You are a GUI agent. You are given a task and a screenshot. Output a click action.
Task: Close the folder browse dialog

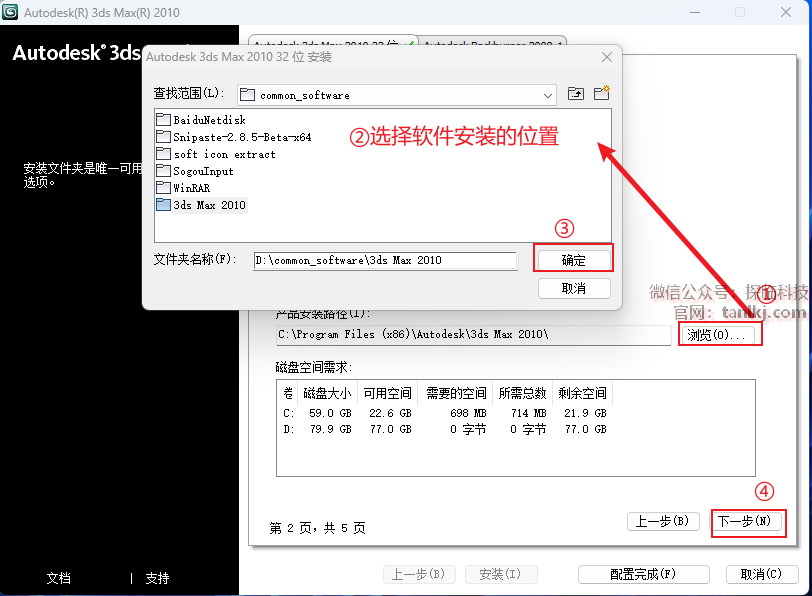click(x=607, y=57)
